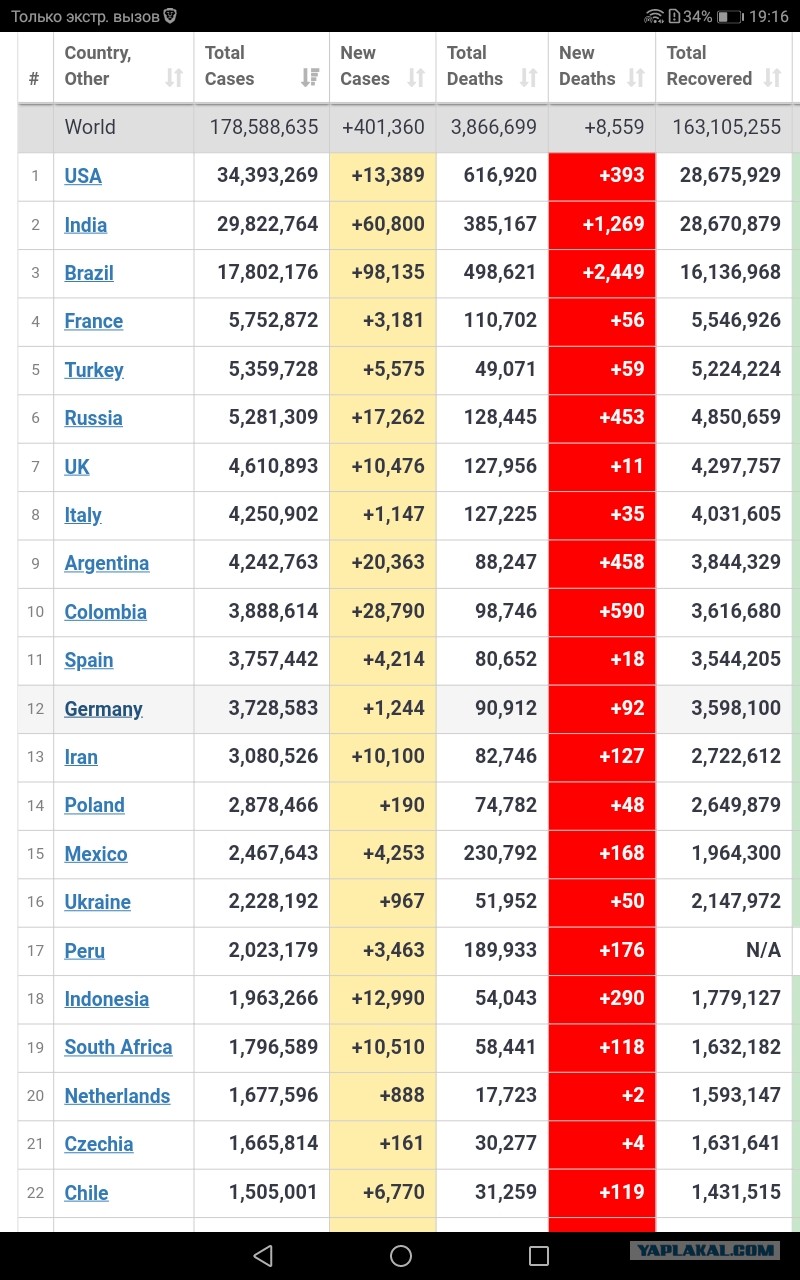Tap the Android home circle button
Image resolution: width=800 pixels, height=1280 pixels.
pos(401,1255)
